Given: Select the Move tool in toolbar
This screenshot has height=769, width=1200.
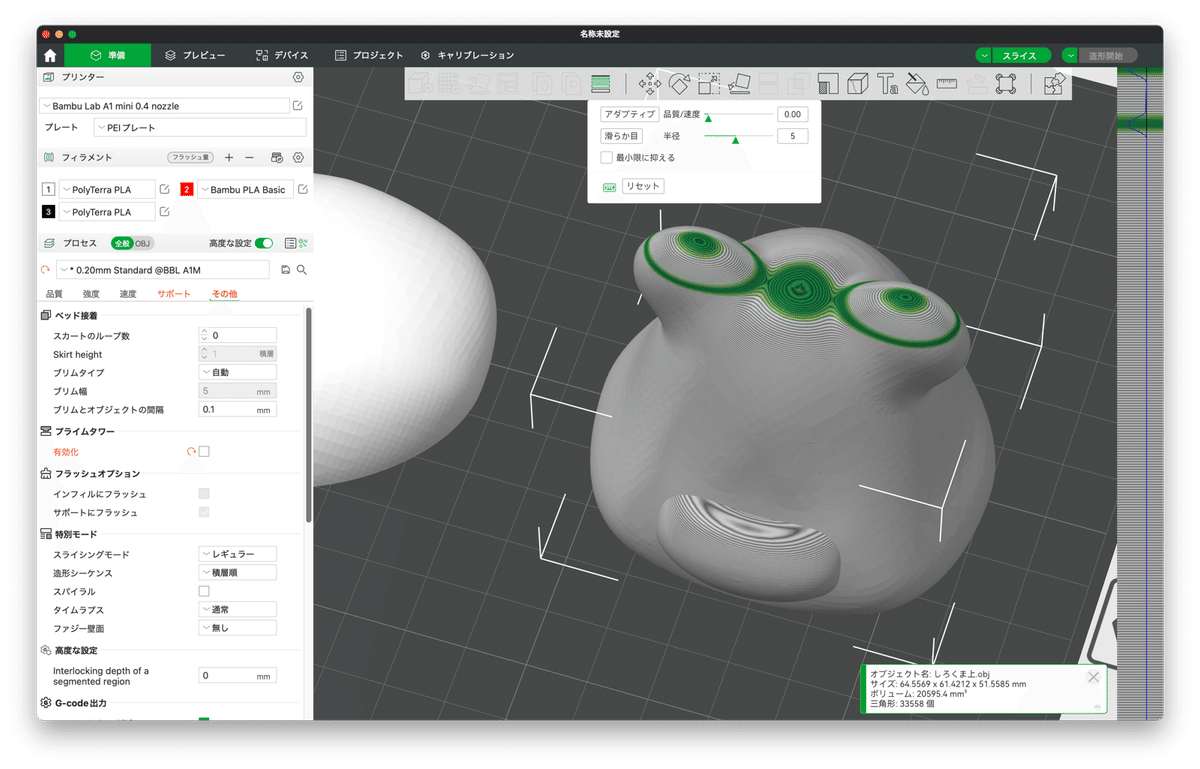Looking at the screenshot, I should tap(650, 84).
